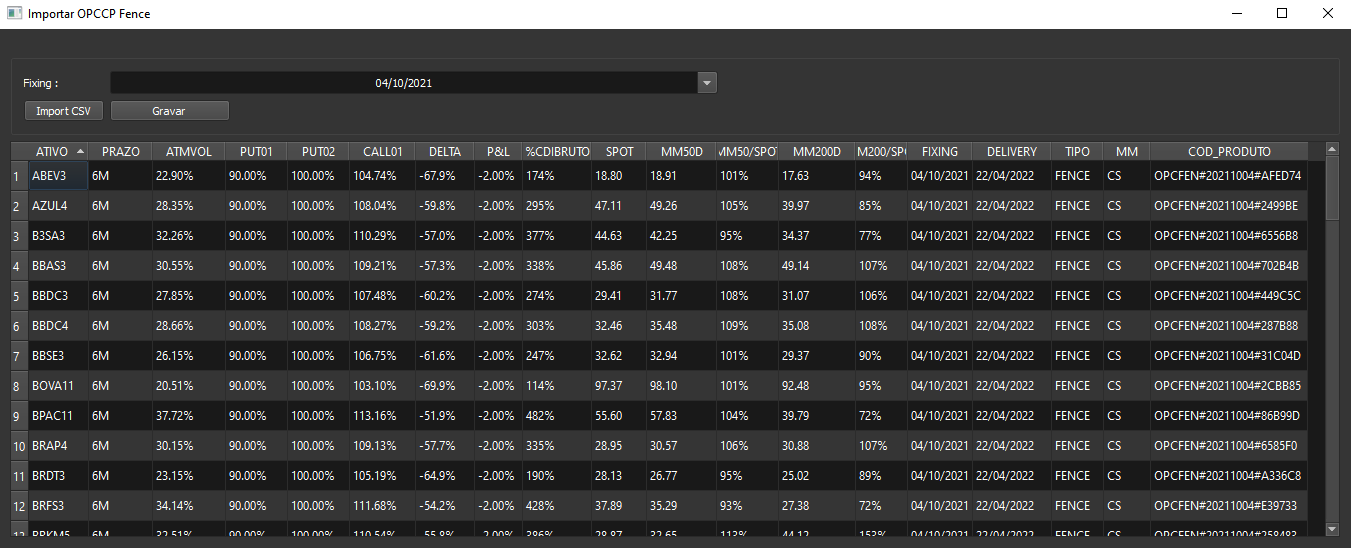
Task: Click the scroll up arrow of table
Action: click(1331, 150)
